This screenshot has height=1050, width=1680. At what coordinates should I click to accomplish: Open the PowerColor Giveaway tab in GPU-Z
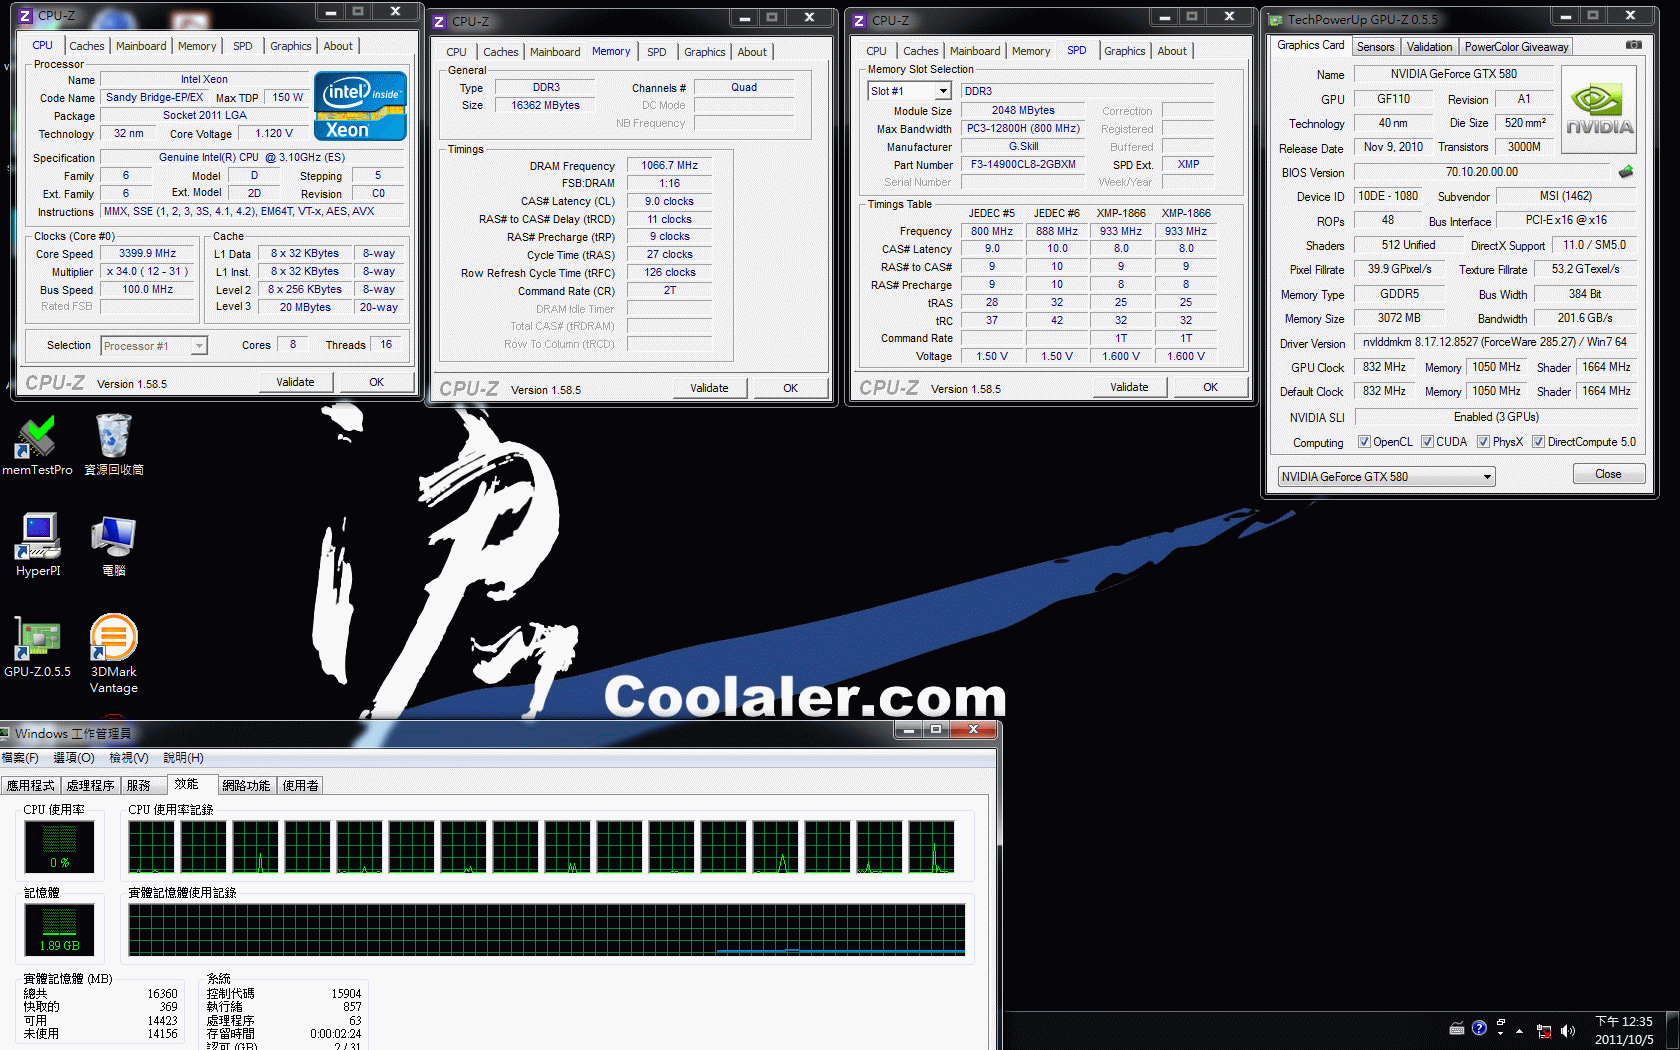point(1516,47)
